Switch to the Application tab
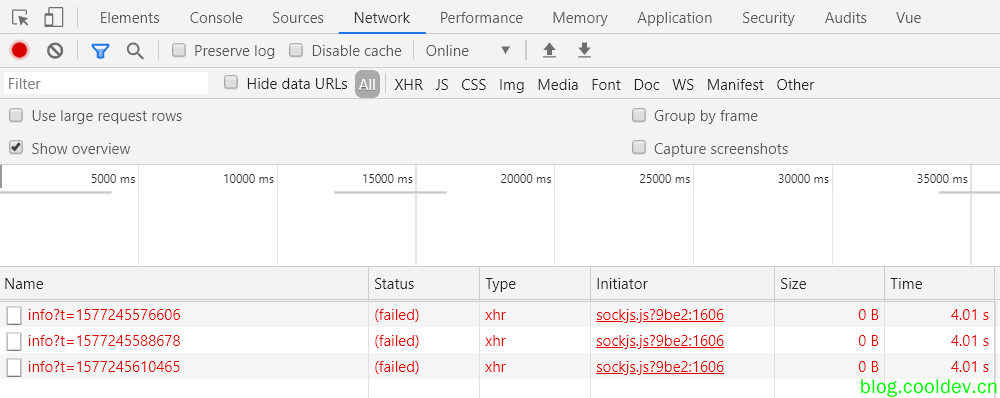The width and height of the screenshot is (1000, 398). (675, 18)
